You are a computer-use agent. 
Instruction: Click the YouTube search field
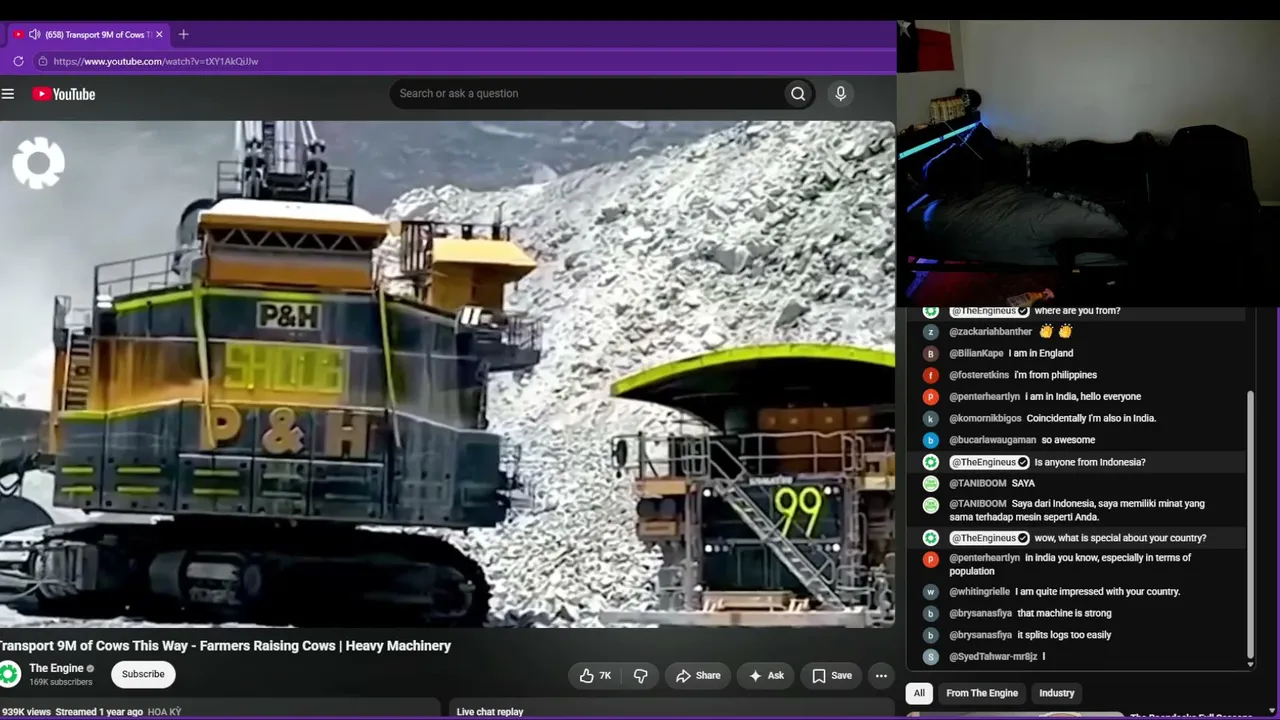pyautogui.click(x=588, y=94)
